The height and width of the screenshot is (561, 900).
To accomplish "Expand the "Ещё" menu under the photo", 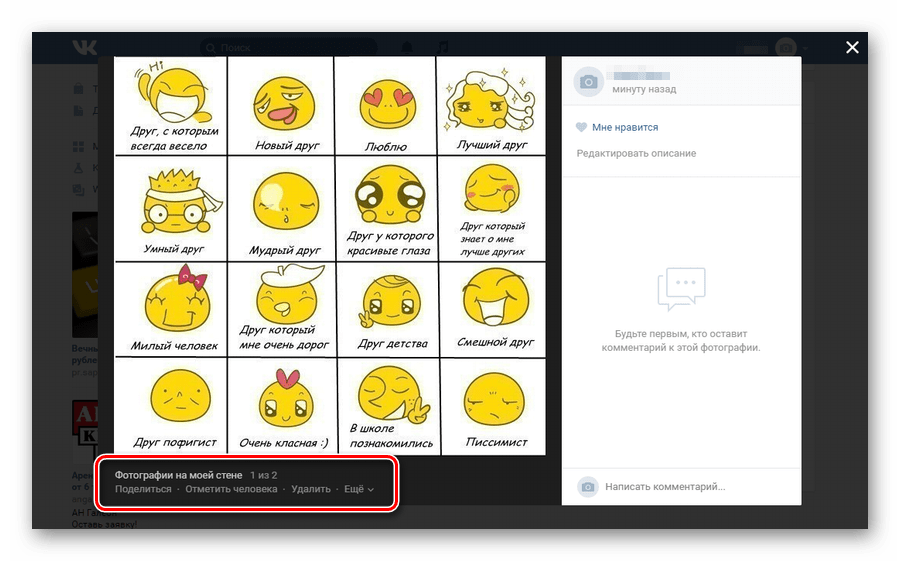I will [358, 490].
